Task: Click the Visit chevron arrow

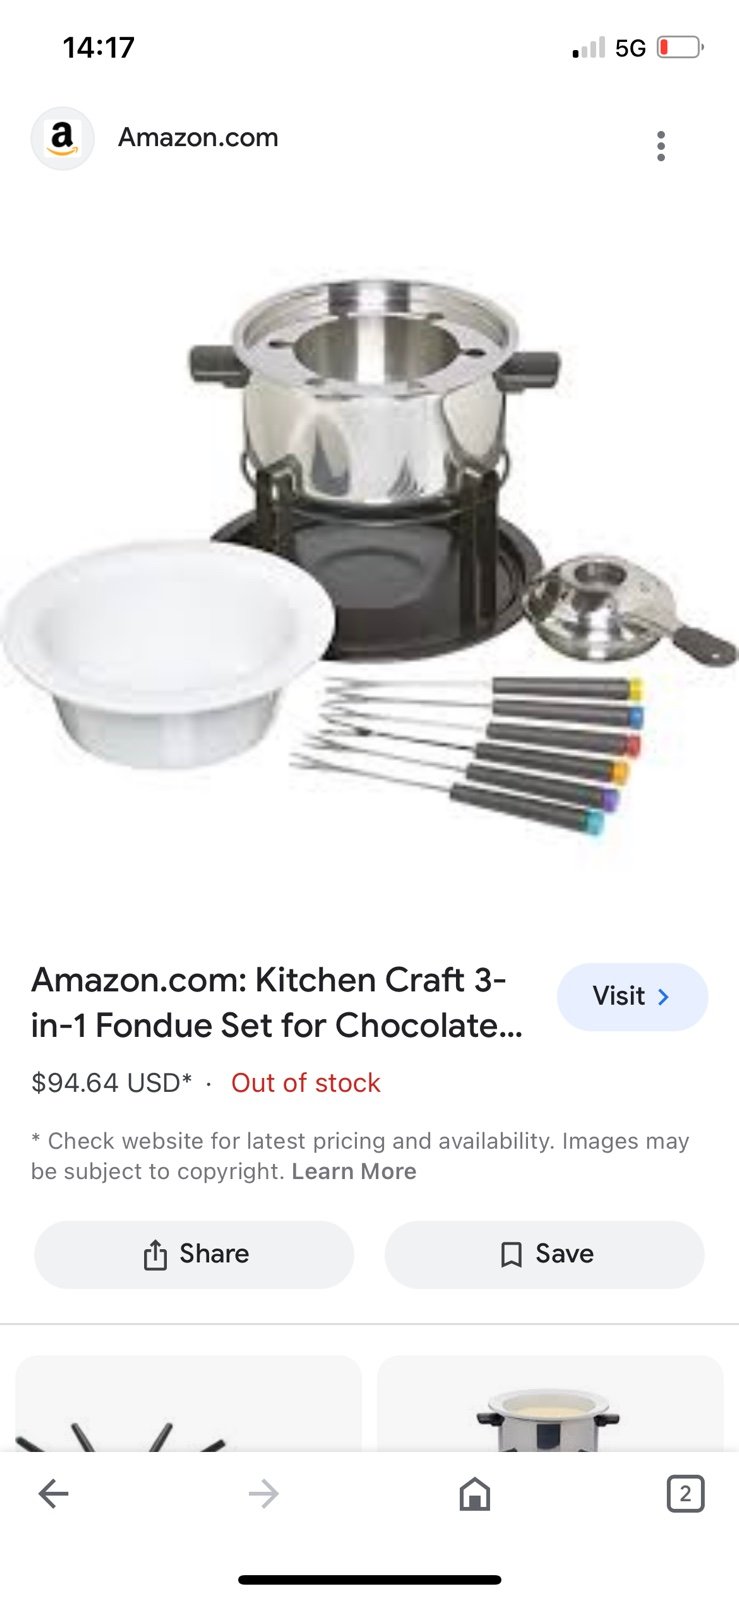Action: 664,997
